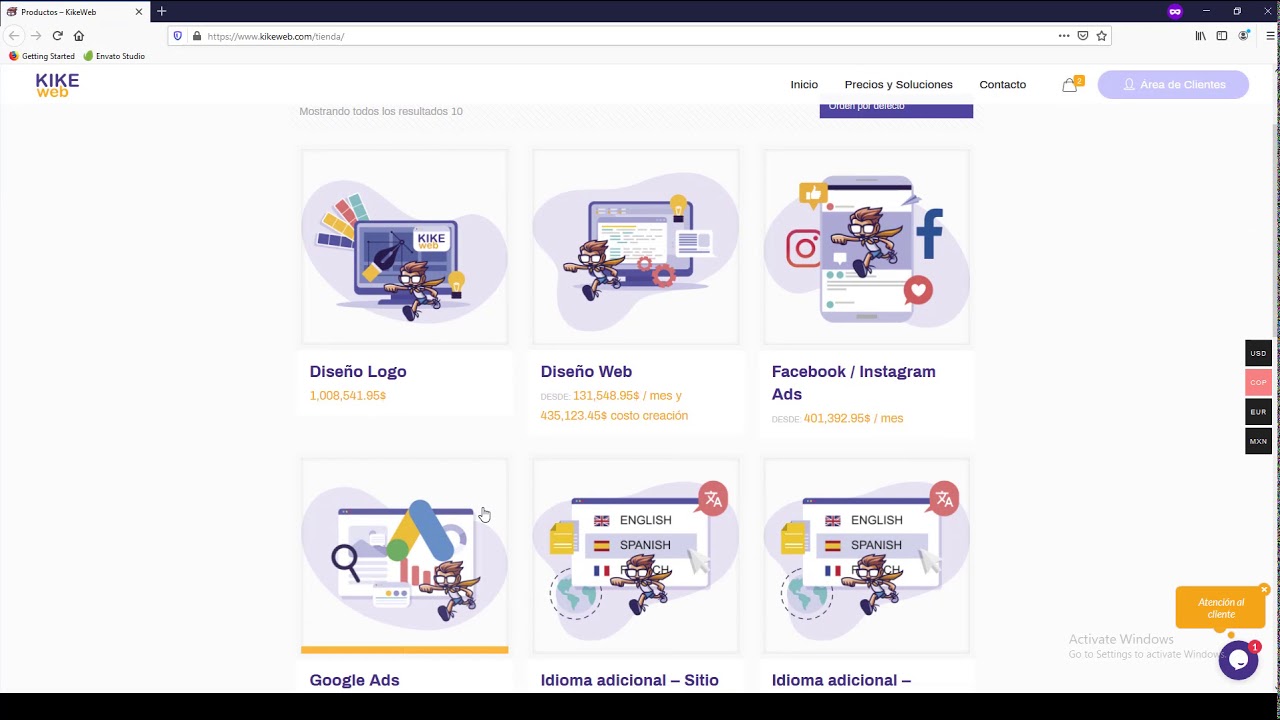Open the chat bubble widget
The width and height of the screenshot is (1280, 720).
point(1238,660)
